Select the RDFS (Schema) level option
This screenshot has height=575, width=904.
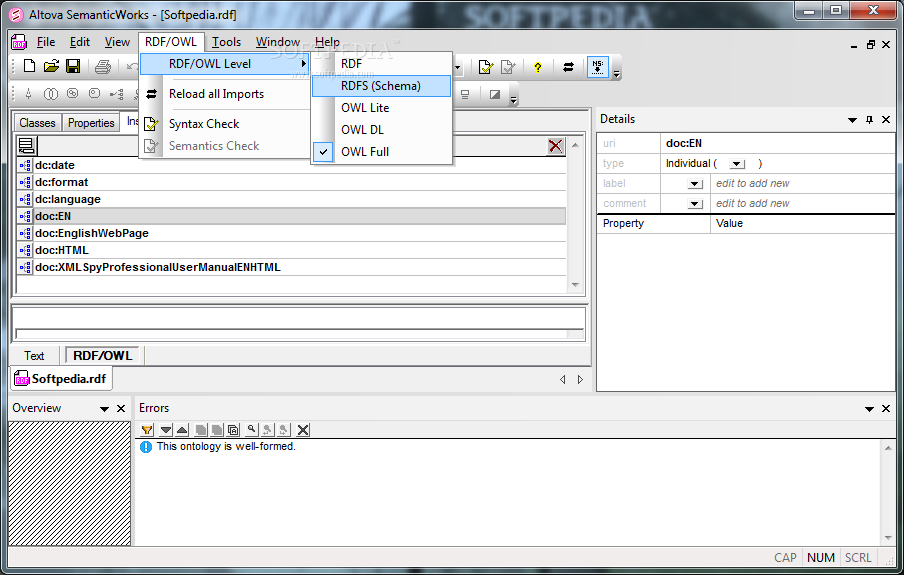coord(382,86)
